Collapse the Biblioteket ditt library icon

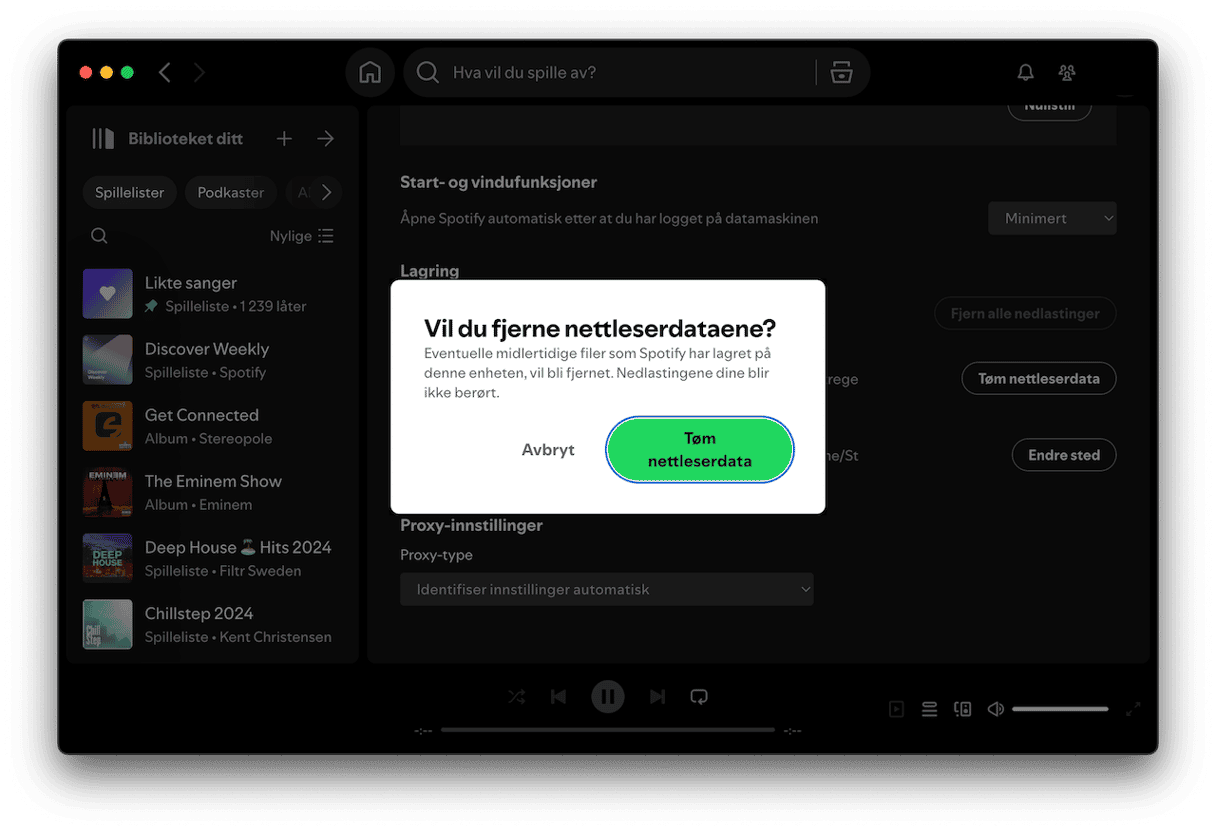pos(103,139)
